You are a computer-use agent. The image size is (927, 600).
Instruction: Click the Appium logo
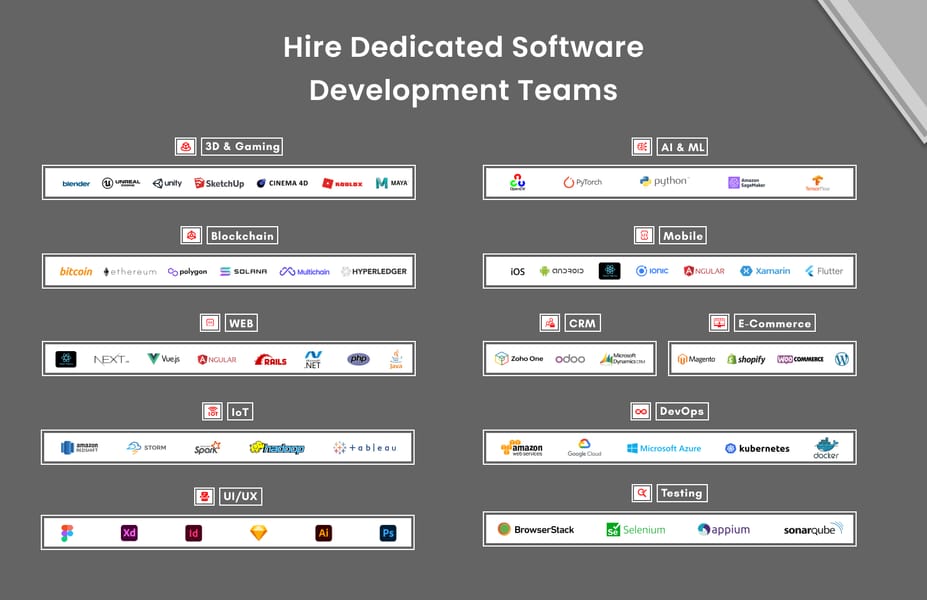pos(724,530)
